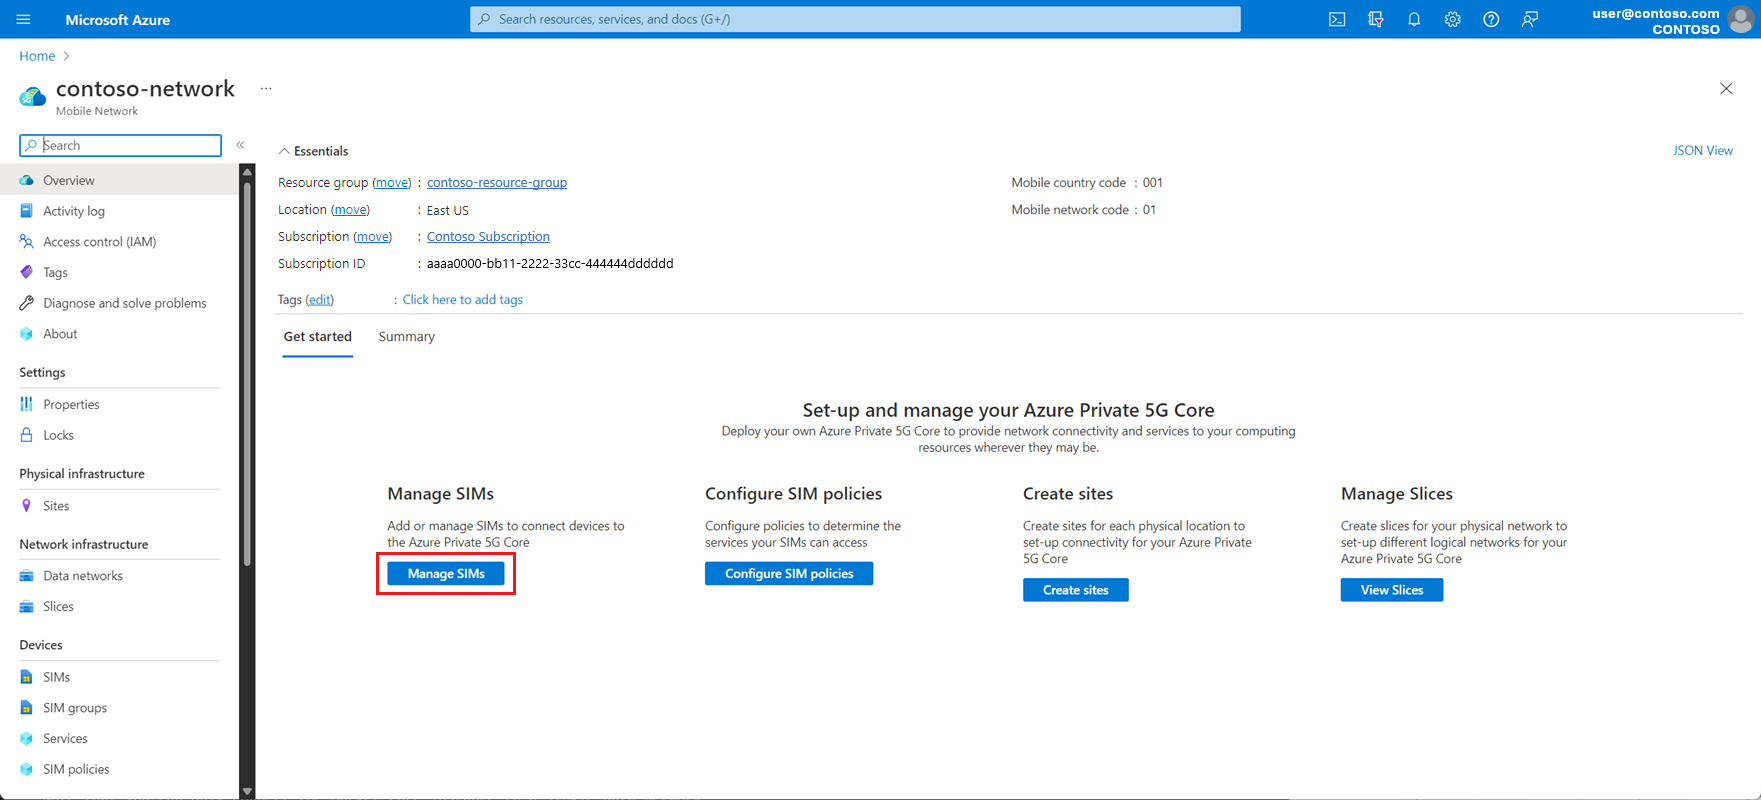Click the Manage SIMs button
The image size is (1761, 800).
point(446,574)
